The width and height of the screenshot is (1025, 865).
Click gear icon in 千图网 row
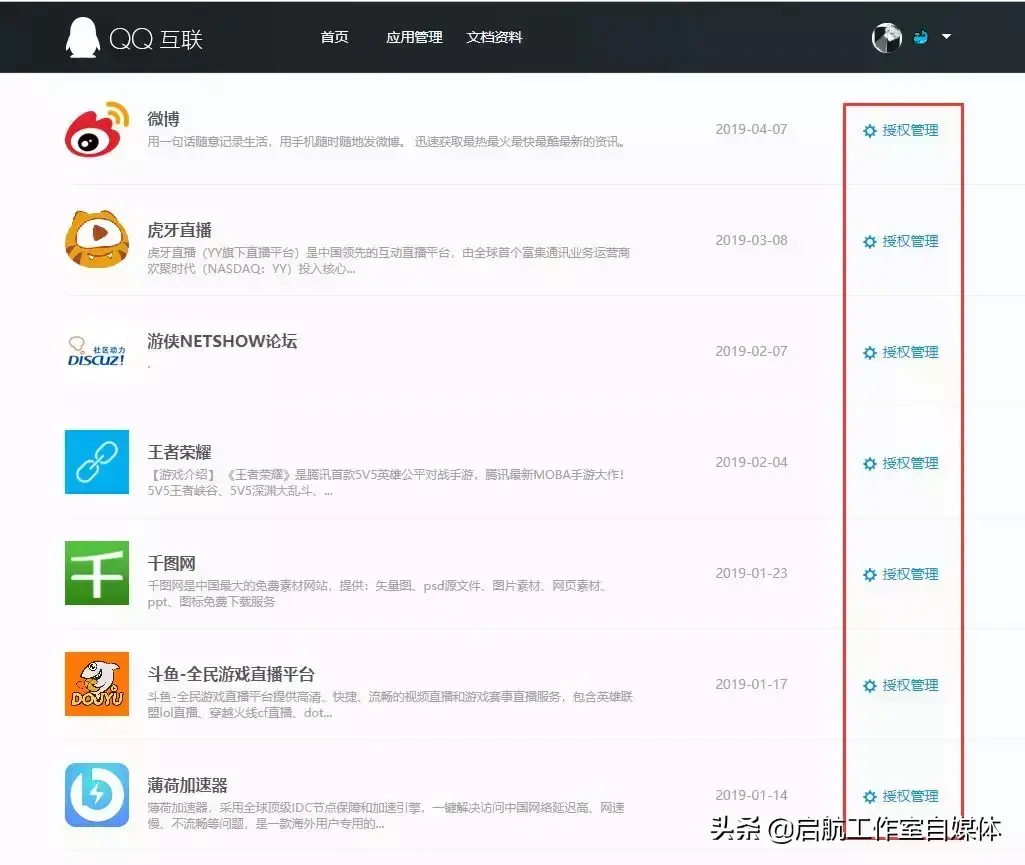869,575
